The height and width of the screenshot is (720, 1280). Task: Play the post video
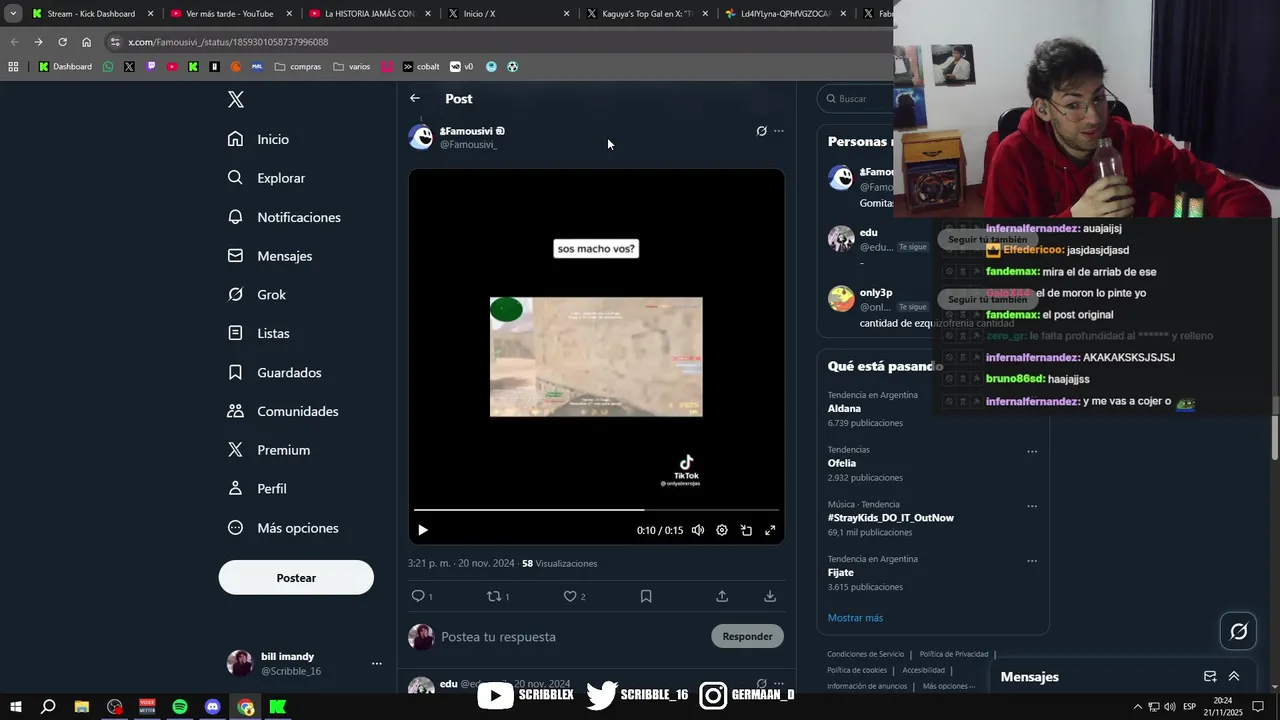pos(422,530)
